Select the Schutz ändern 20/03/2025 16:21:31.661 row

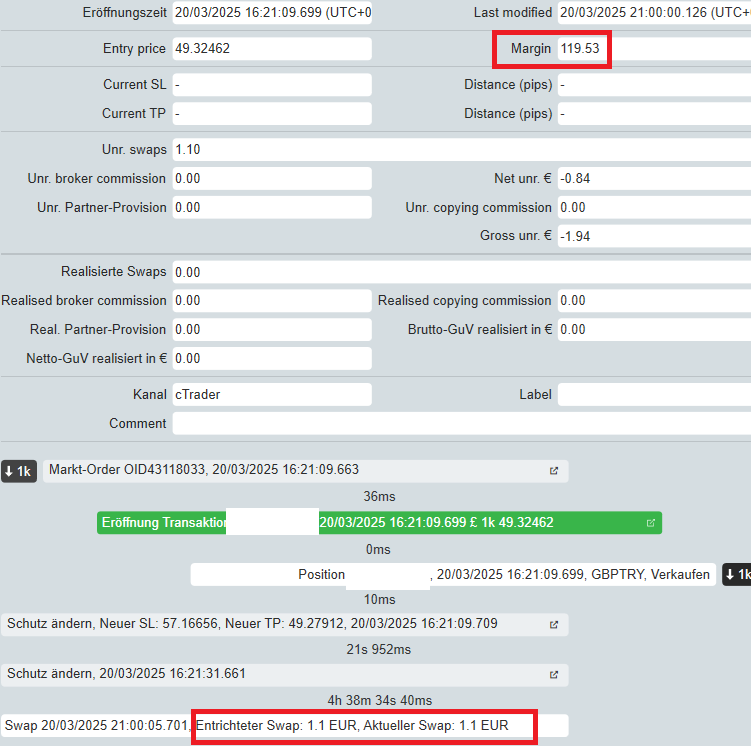(284, 675)
